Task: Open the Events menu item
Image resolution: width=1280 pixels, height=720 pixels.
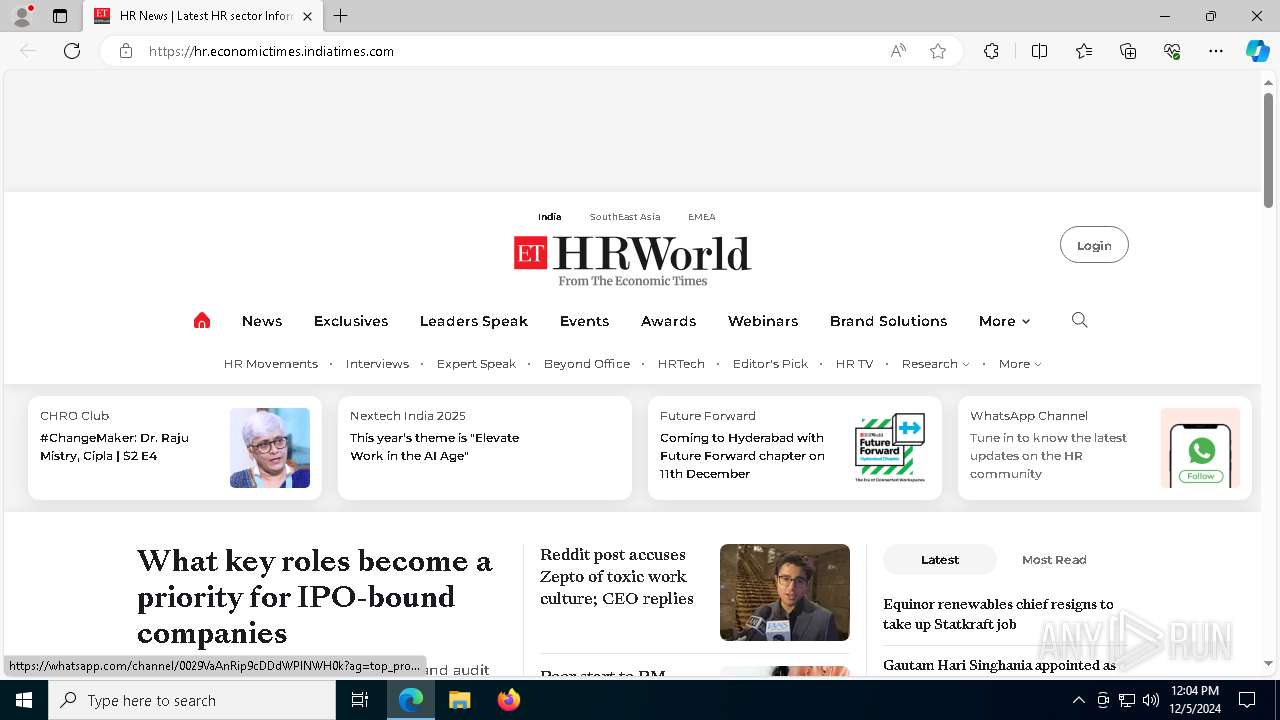Action: (584, 321)
